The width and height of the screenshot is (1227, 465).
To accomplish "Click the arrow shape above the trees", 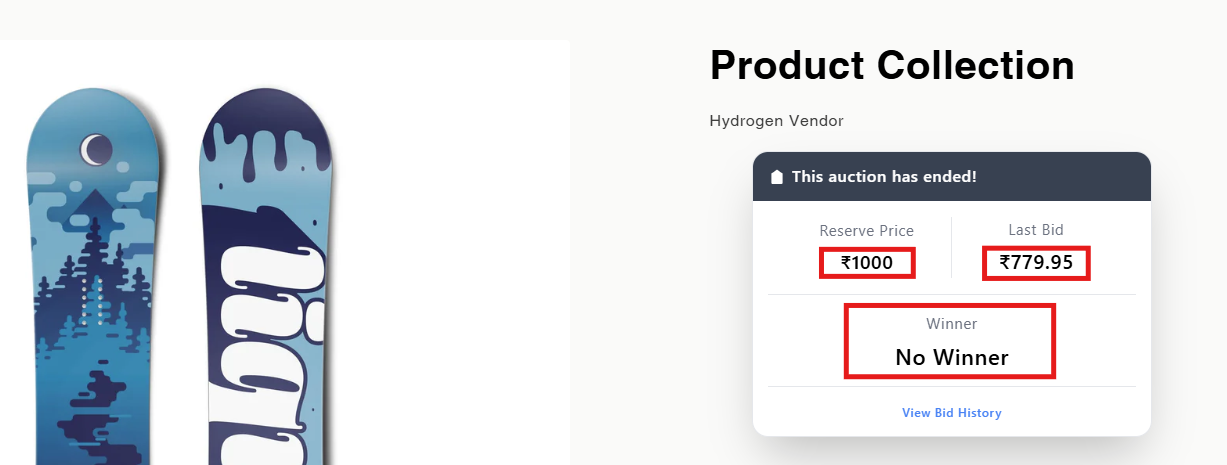I will pyautogui.click(x=92, y=203).
